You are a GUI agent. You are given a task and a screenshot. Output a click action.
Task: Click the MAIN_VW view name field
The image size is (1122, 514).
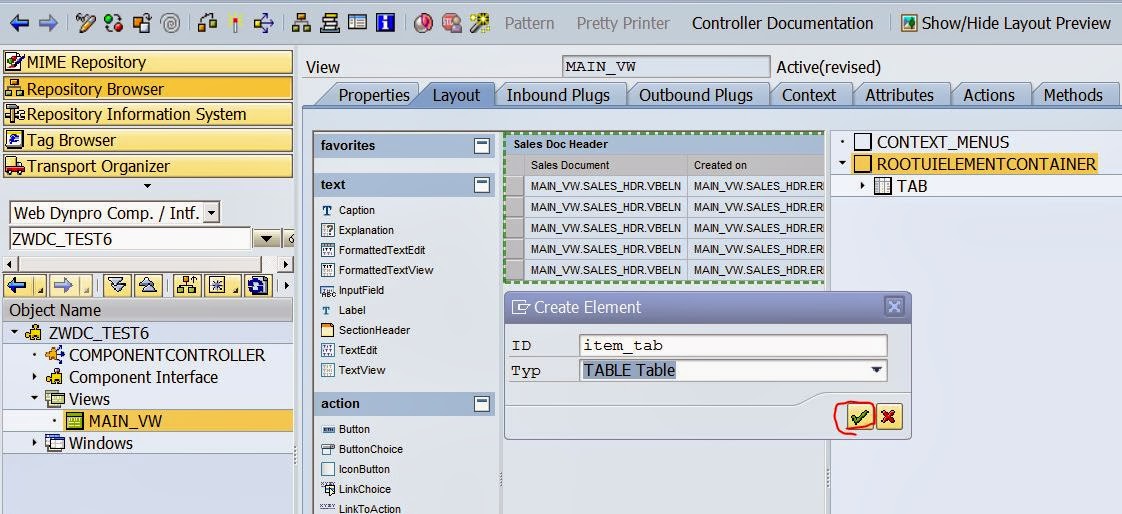click(x=666, y=67)
